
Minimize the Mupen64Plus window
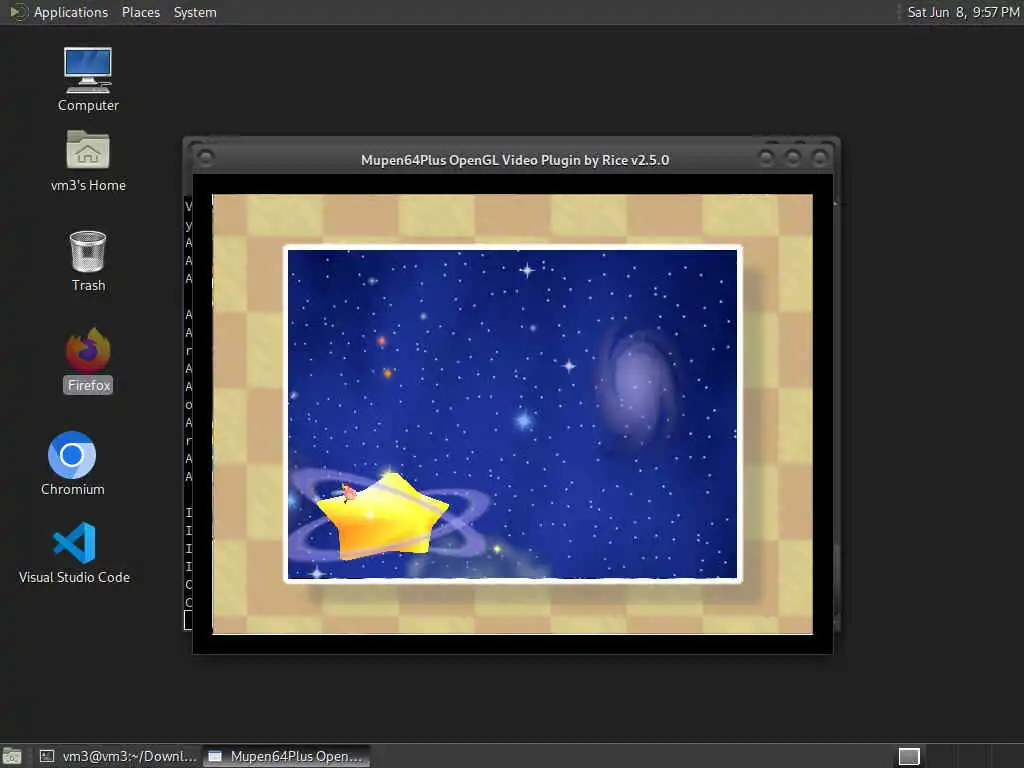click(x=766, y=157)
